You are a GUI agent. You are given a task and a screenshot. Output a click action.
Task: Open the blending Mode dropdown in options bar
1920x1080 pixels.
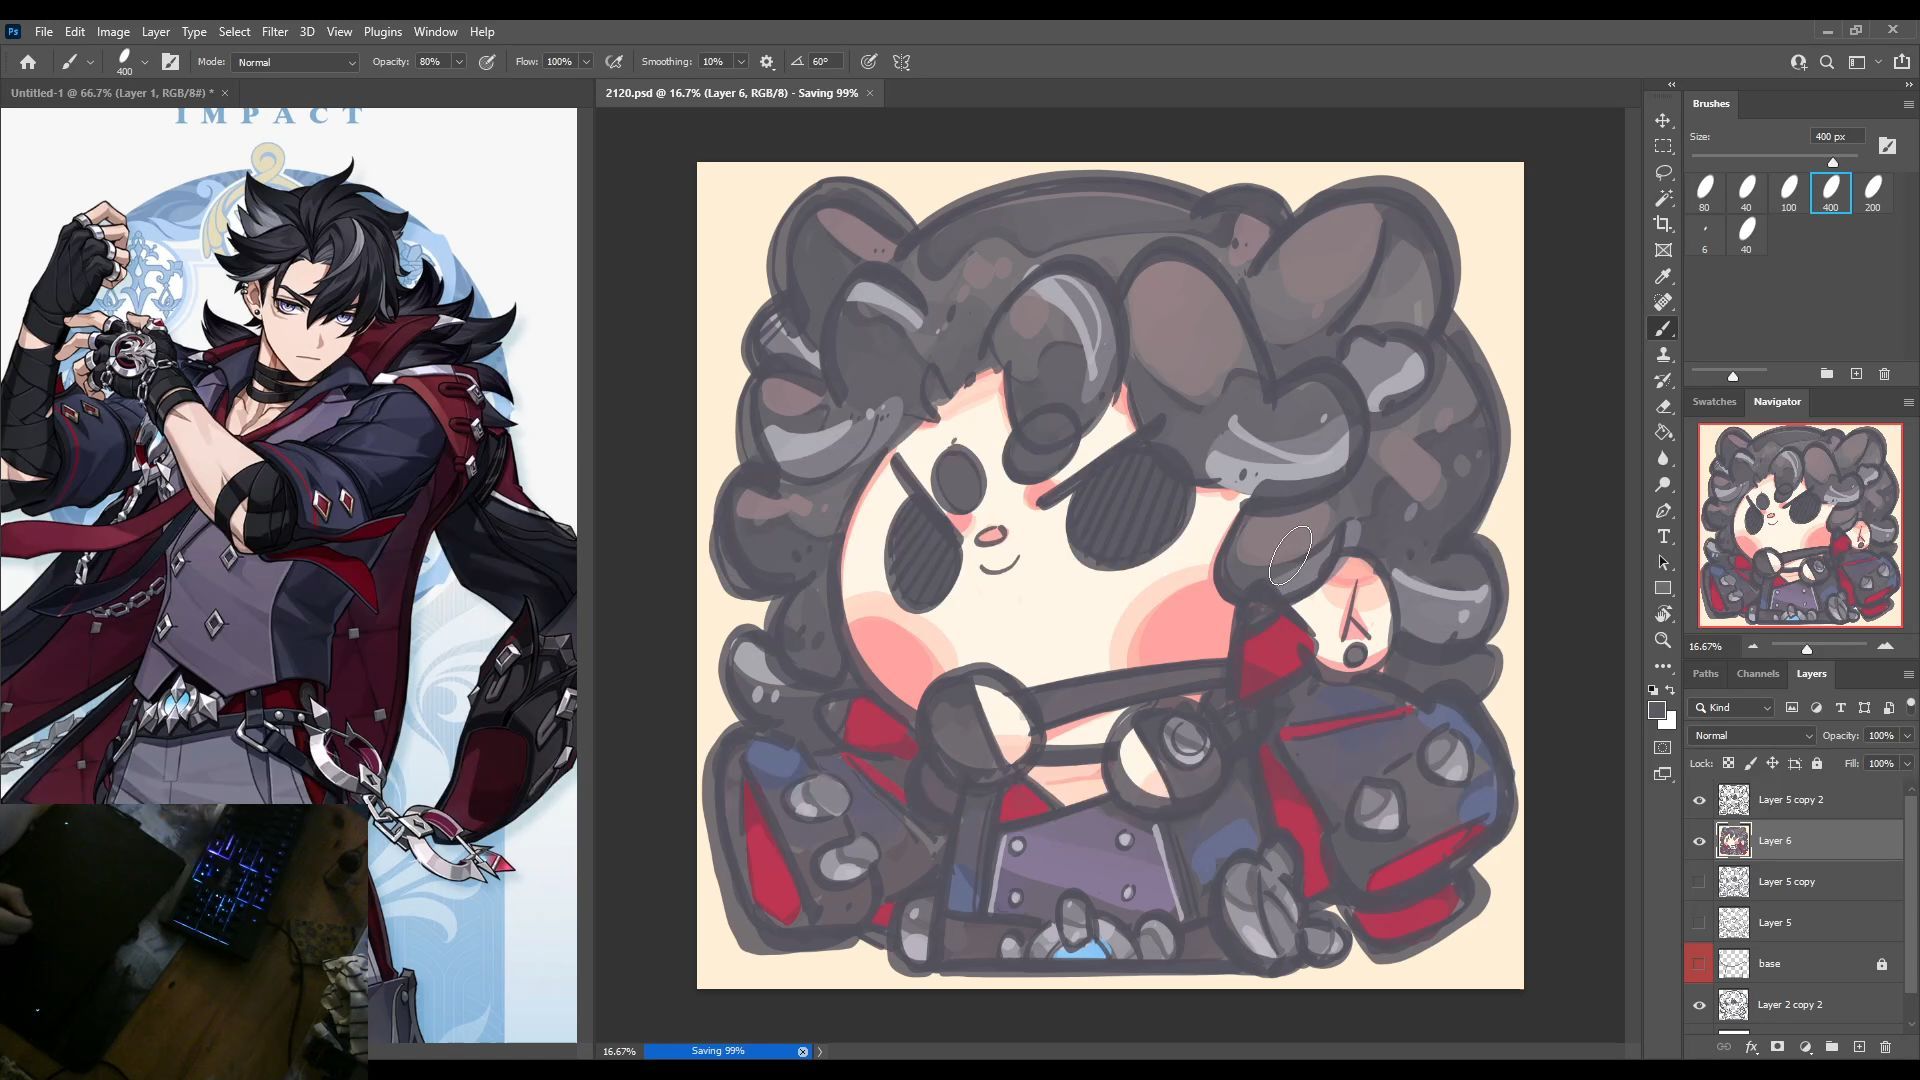[x=296, y=62]
